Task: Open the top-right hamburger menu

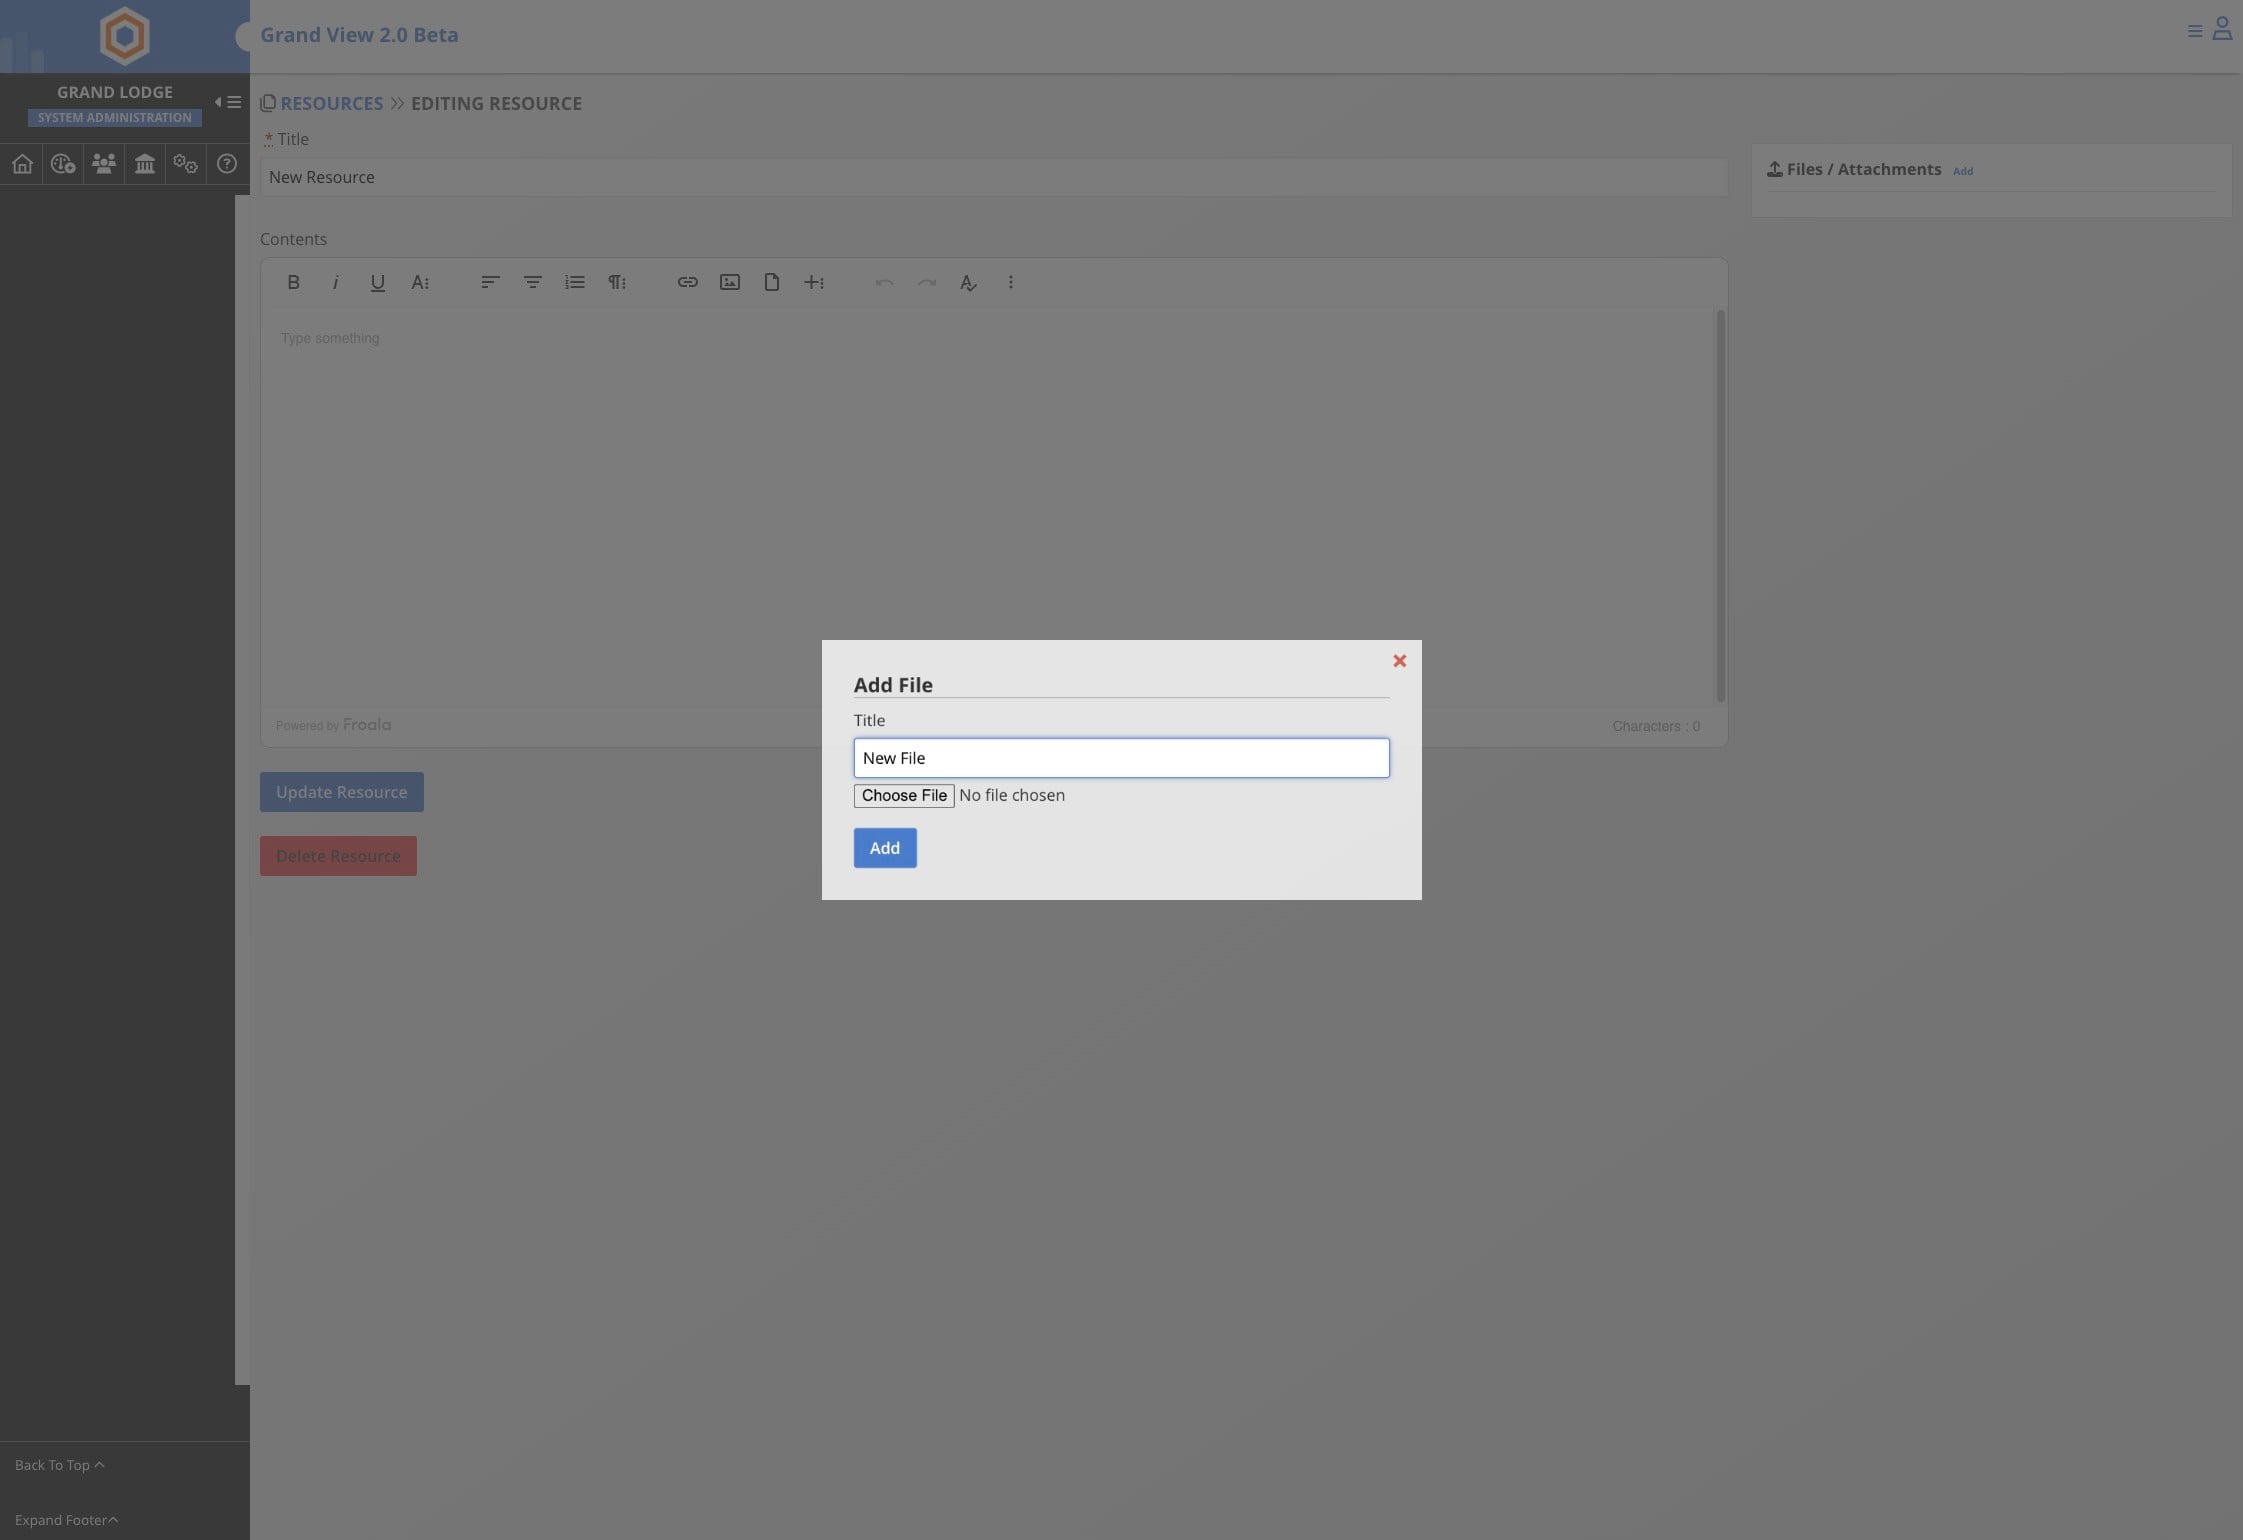Action: [x=2195, y=31]
